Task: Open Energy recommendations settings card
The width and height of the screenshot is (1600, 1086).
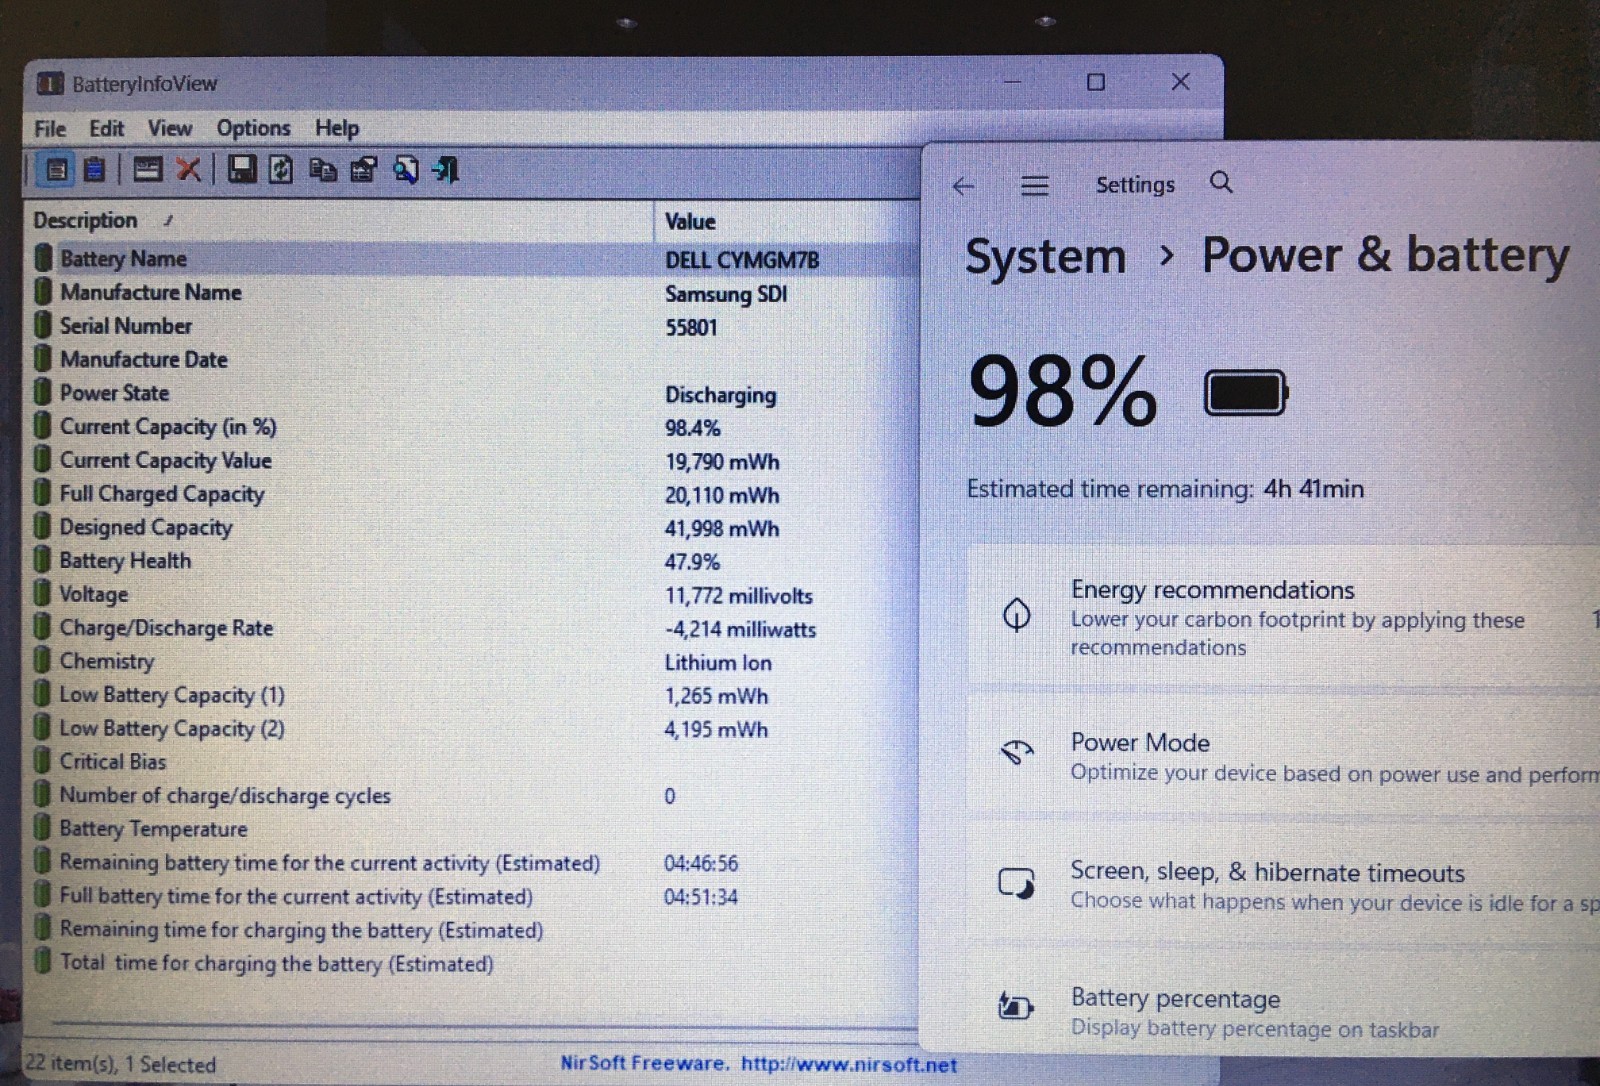Action: pyautogui.click(x=1283, y=616)
